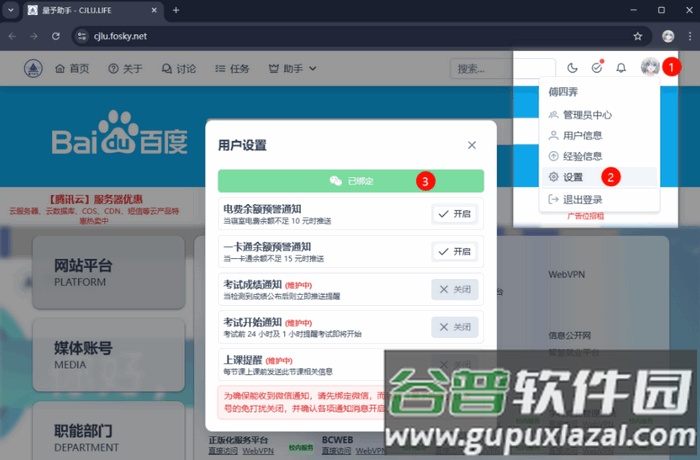Open notifications via the bell icon
This screenshot has height=460, width=700.
click(621, 68)
